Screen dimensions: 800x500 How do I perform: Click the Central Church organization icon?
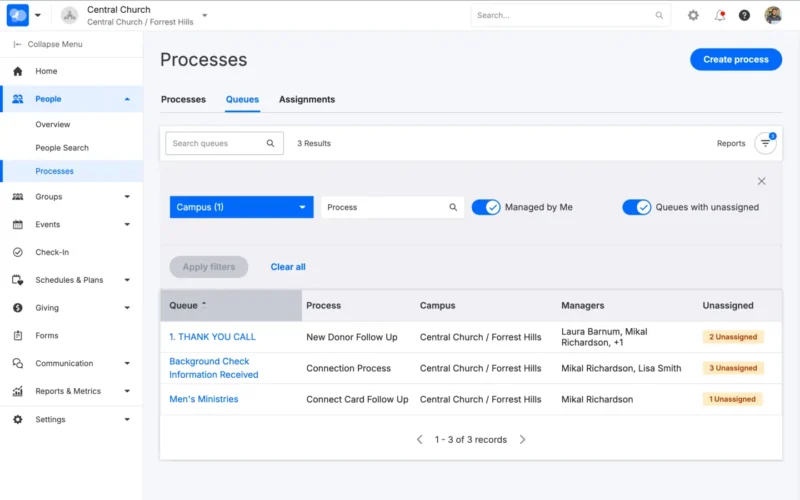pyautogui.click(x=69, y=15)
